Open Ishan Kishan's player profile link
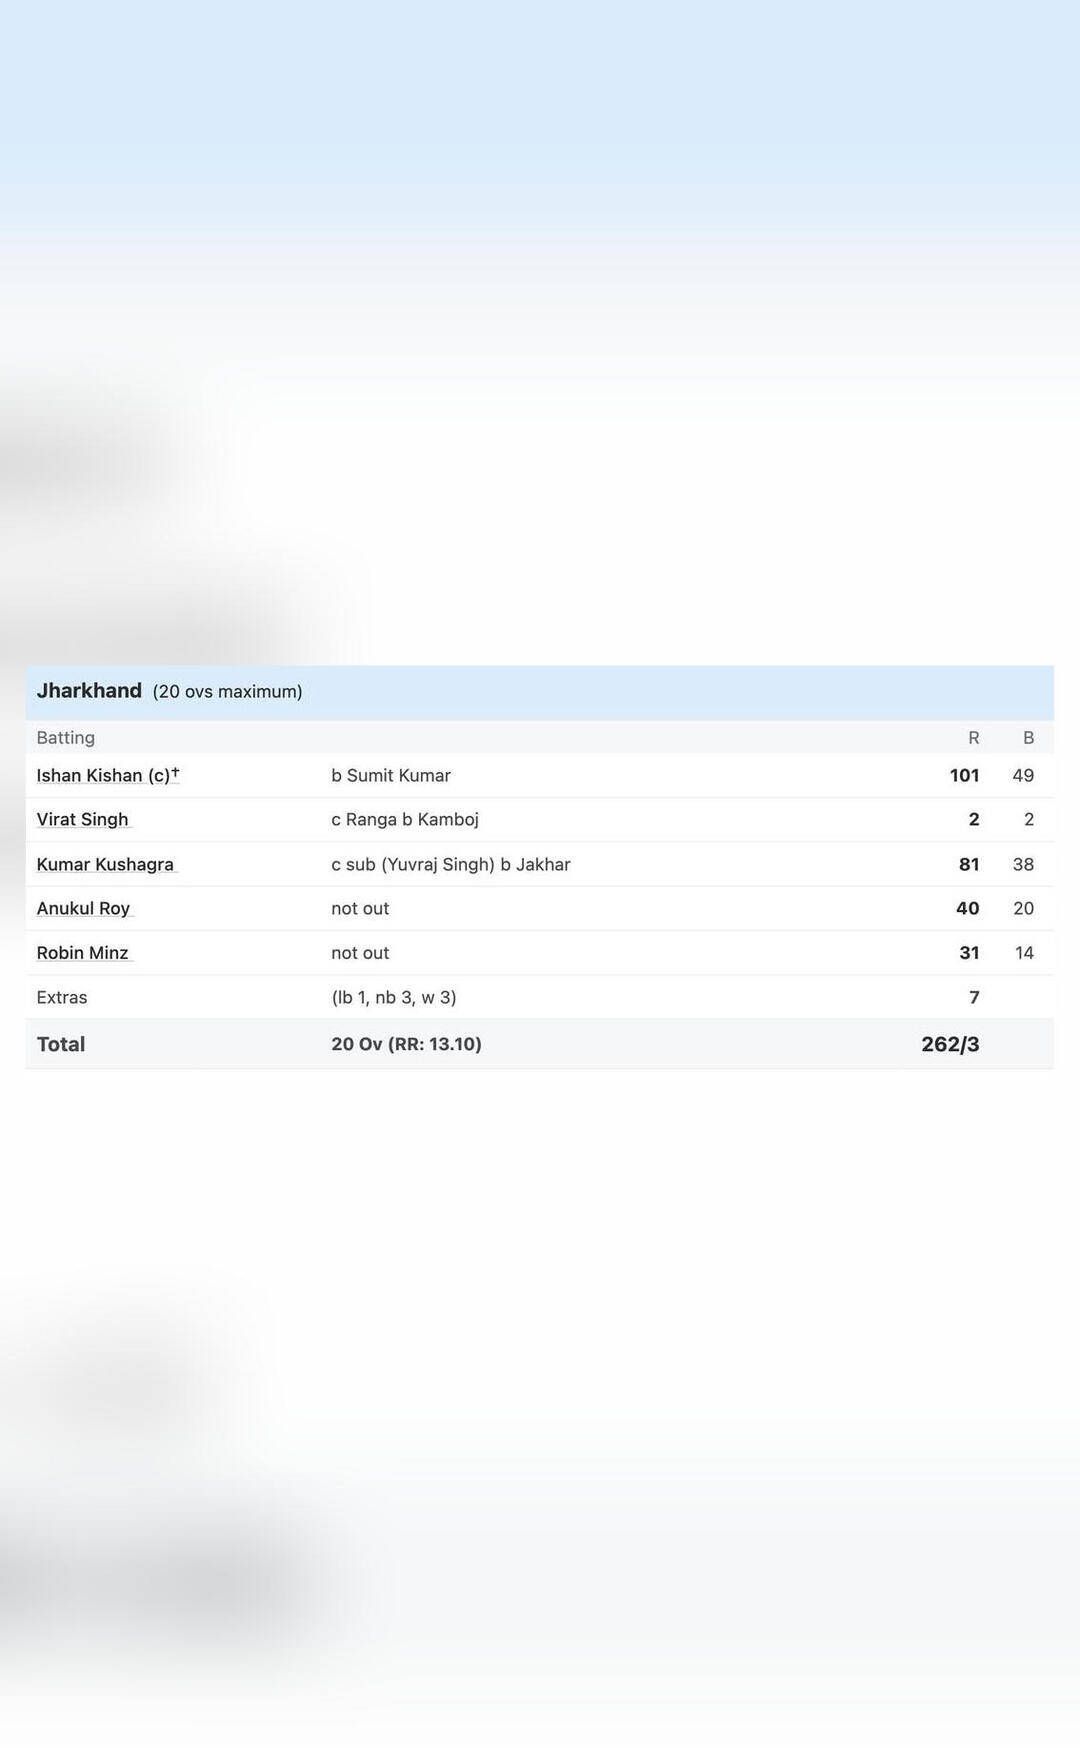The width and height of the screenshot is (1080, 1748). [x=103, y=775]
